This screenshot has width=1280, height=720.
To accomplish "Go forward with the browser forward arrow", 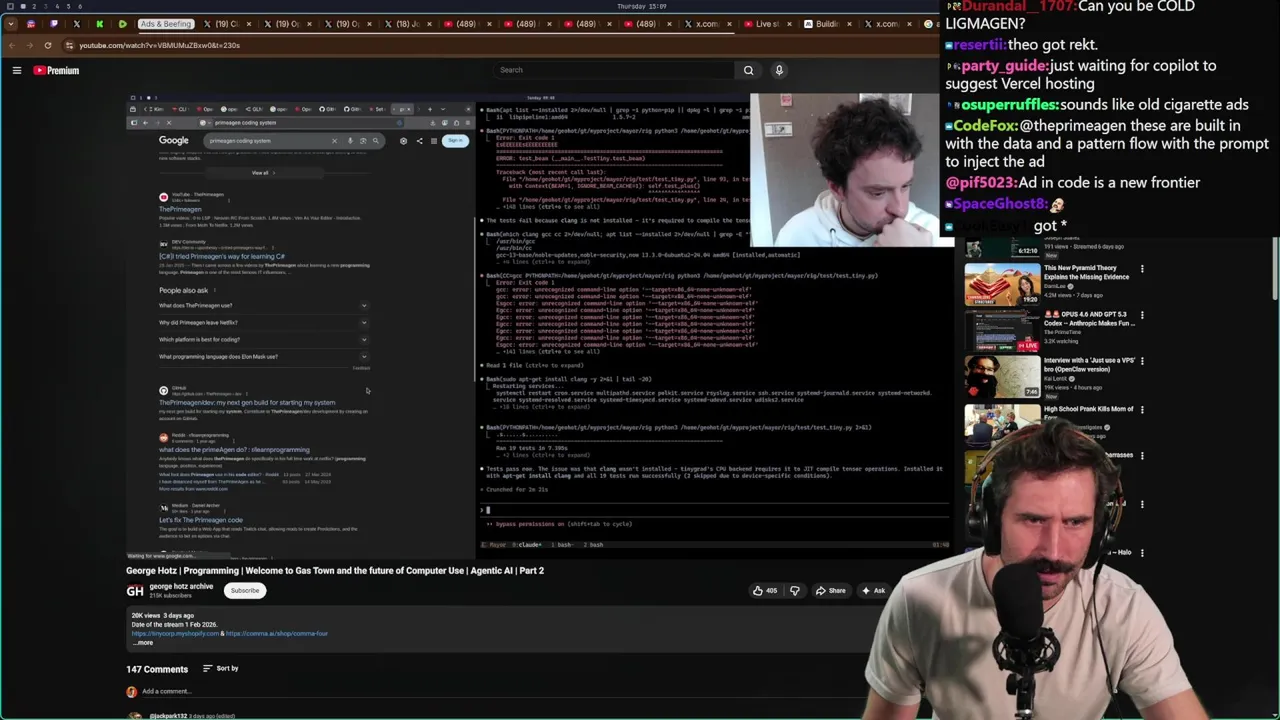I will point(29,45).
